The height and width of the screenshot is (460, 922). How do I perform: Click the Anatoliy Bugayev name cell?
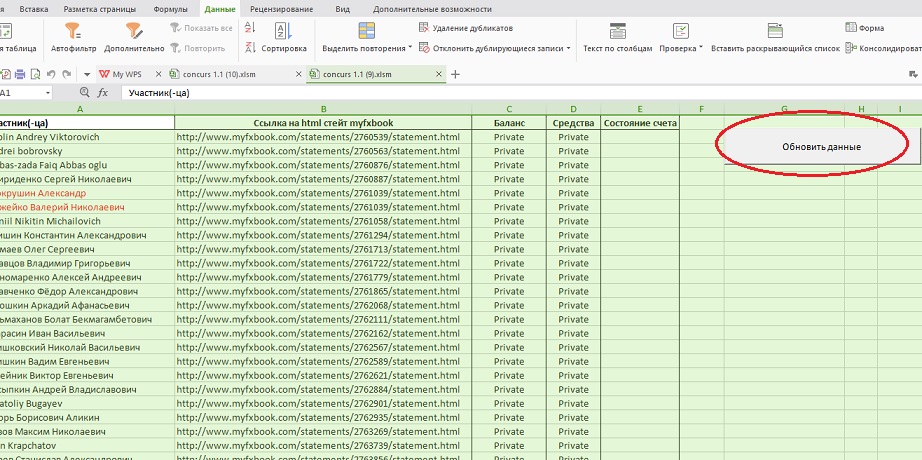[x=87, y=404]
